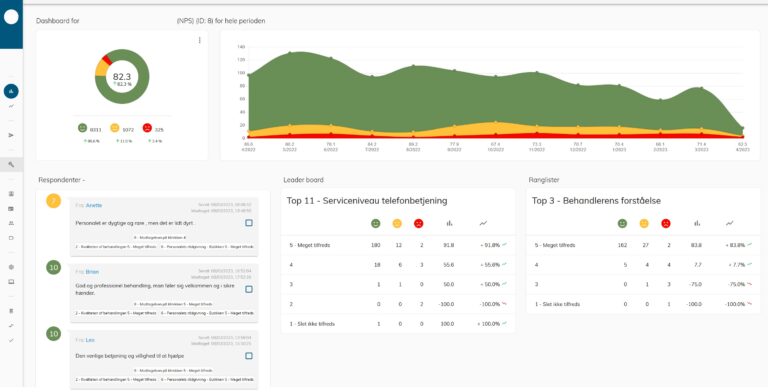
Task: Click bar chart column icon in Leader board
Action: coord(449,223)
